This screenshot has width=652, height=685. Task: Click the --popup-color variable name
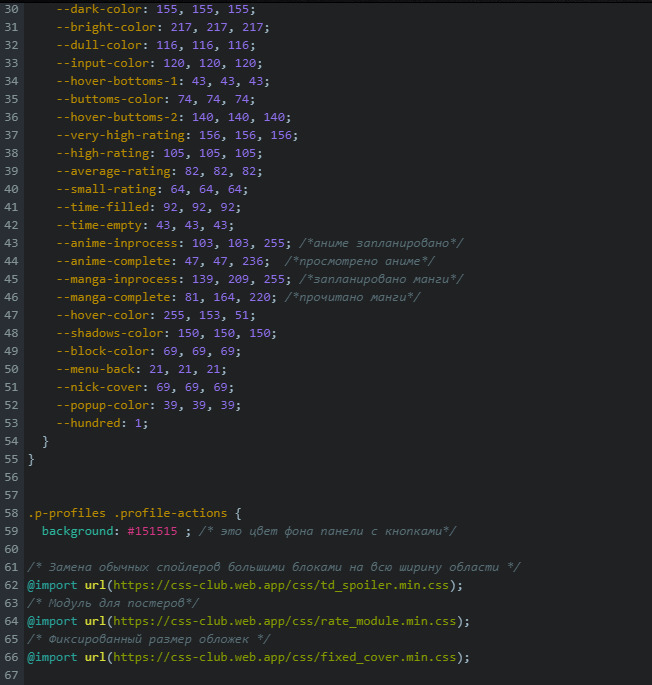(103, 405)
